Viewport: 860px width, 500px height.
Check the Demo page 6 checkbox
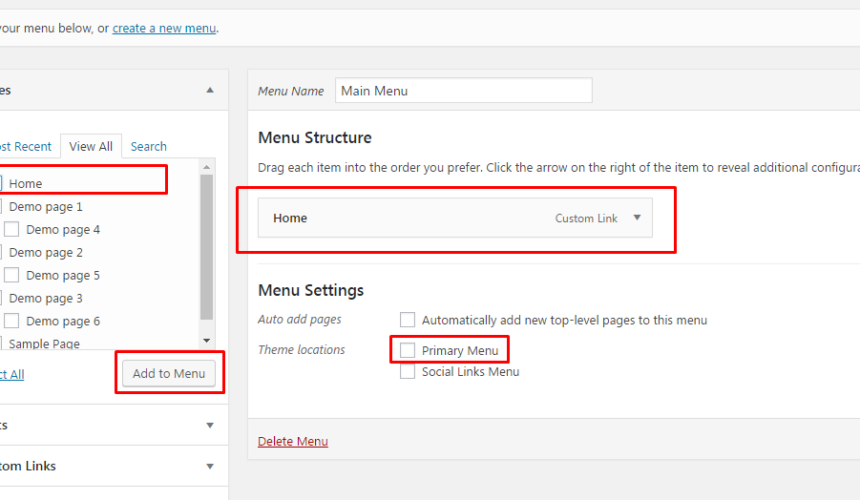[12, 321]
